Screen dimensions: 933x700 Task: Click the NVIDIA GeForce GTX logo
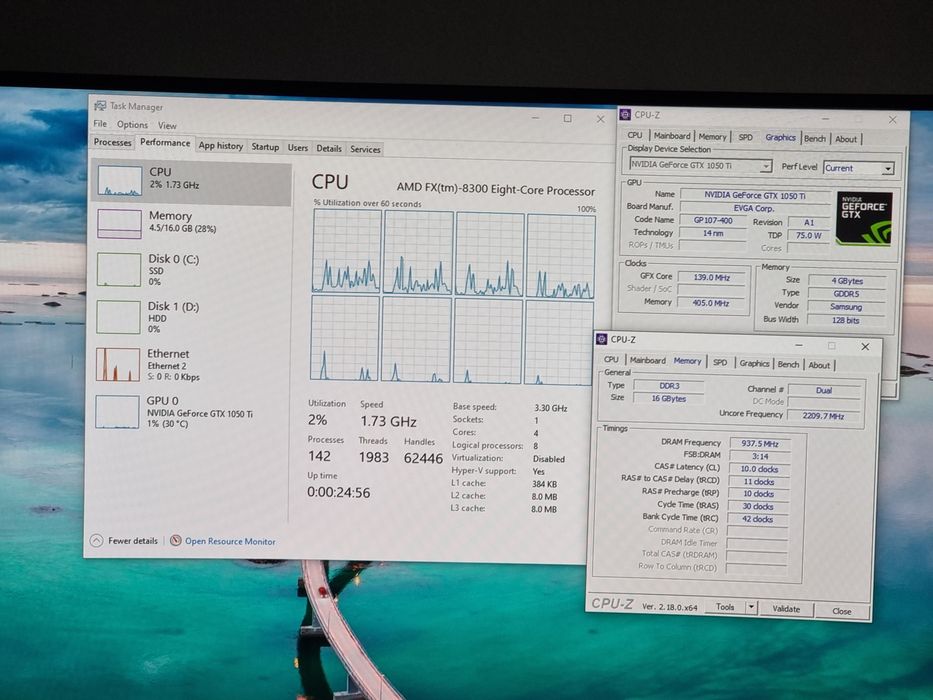(864, 218)
